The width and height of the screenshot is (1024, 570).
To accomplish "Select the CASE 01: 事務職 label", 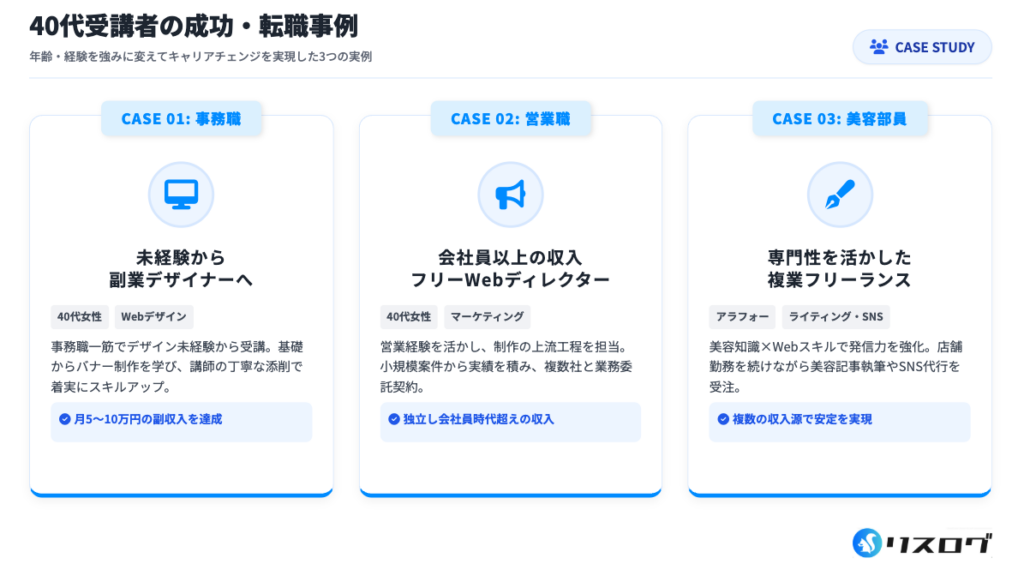I will coord(181,119).
